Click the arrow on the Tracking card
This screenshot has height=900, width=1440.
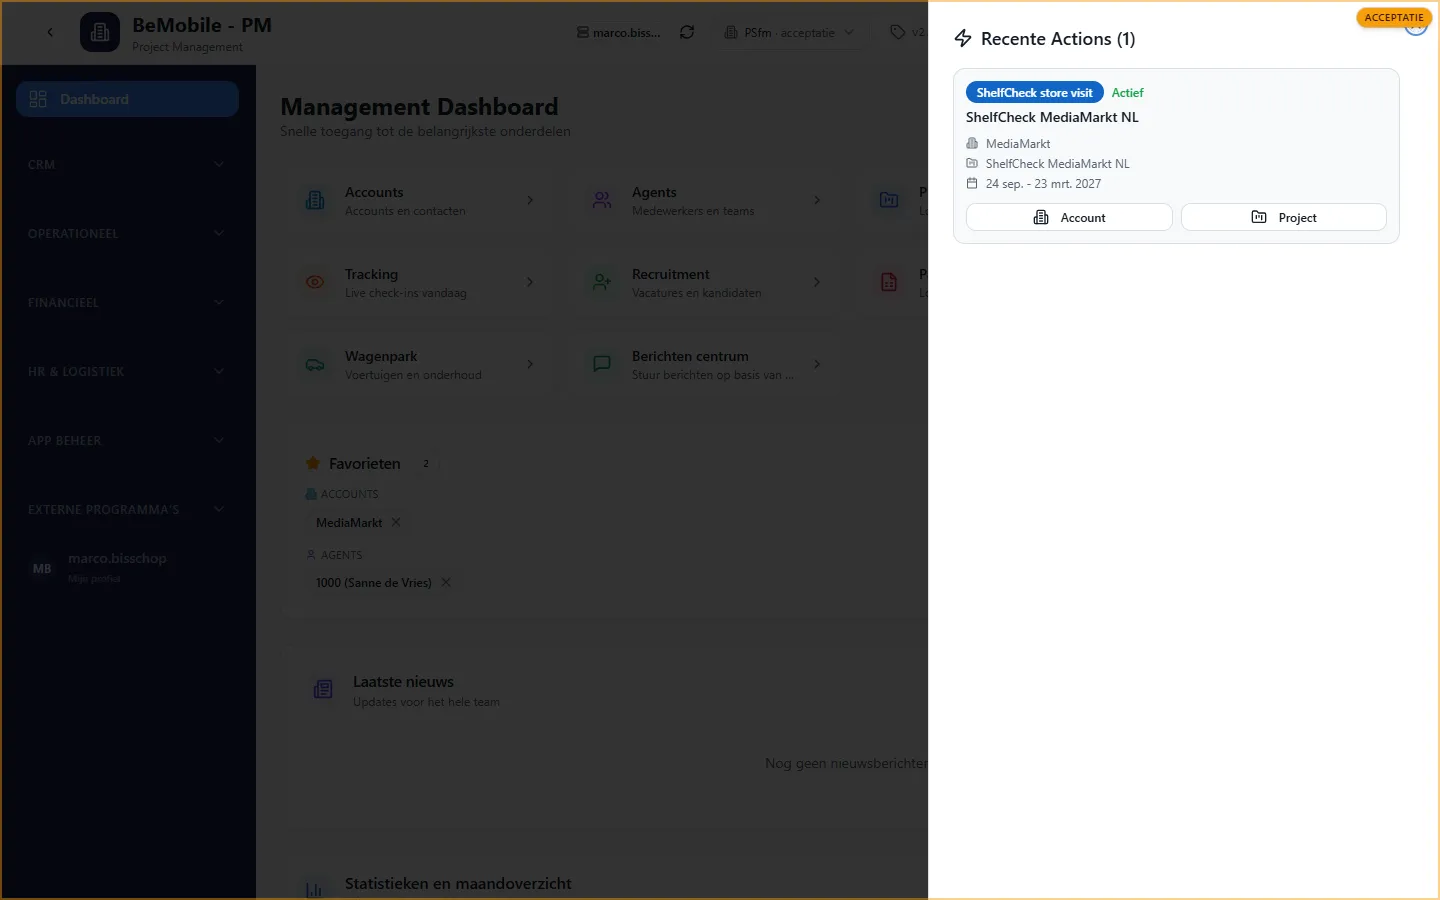[x=530, y=282]
